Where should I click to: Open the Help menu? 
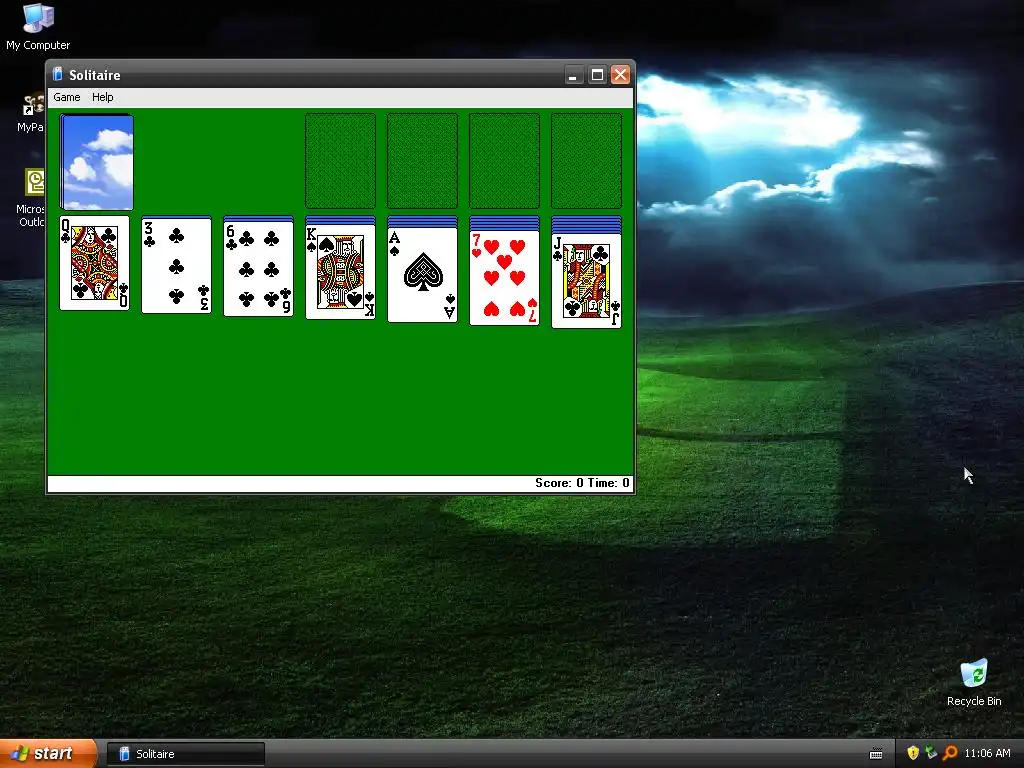(103, 97)
